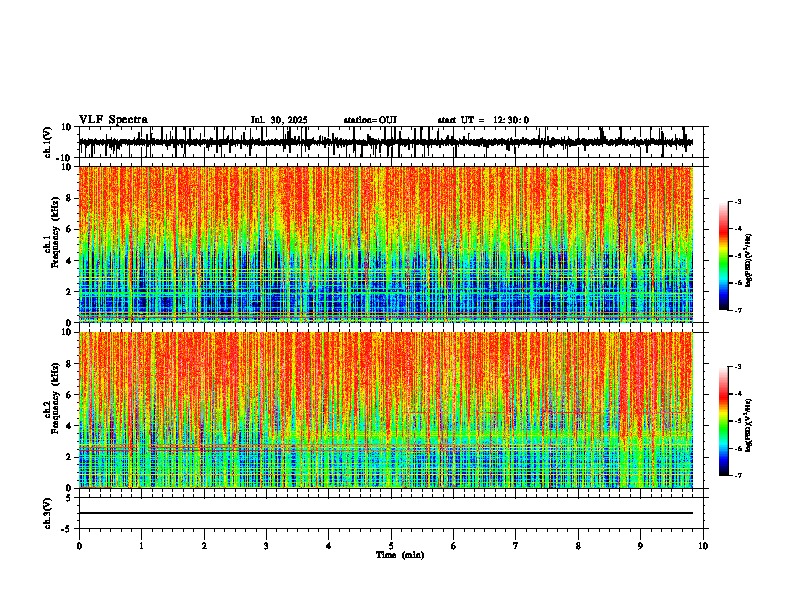Image resolution: width=792 pixels, height=612 pixels.
Task: Click the time axis tick label 7
Action: click(x=516, y=546)
